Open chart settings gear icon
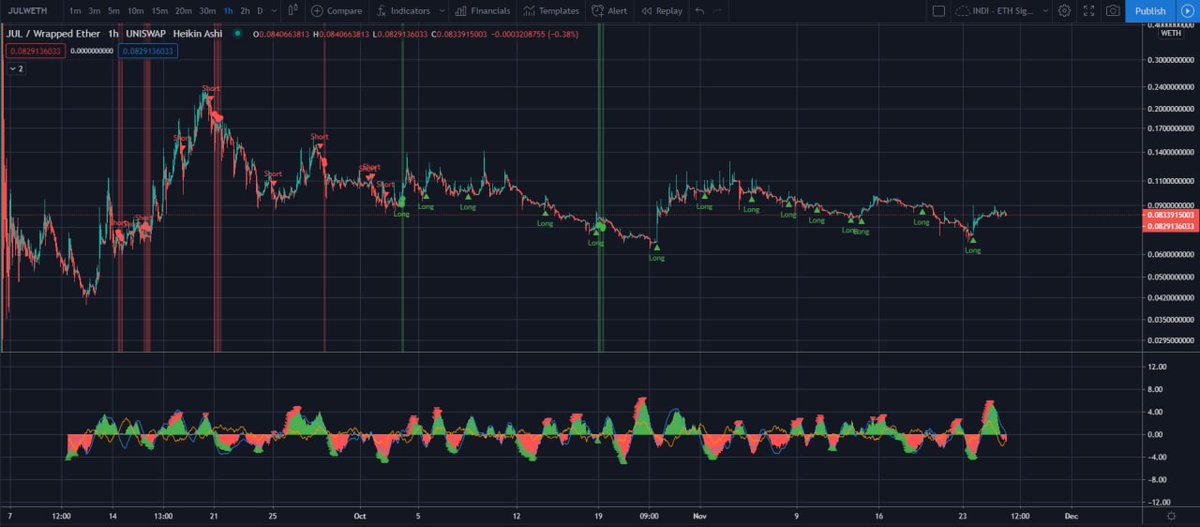This screenshot has height=527, width=1200. coord(1064,11)
